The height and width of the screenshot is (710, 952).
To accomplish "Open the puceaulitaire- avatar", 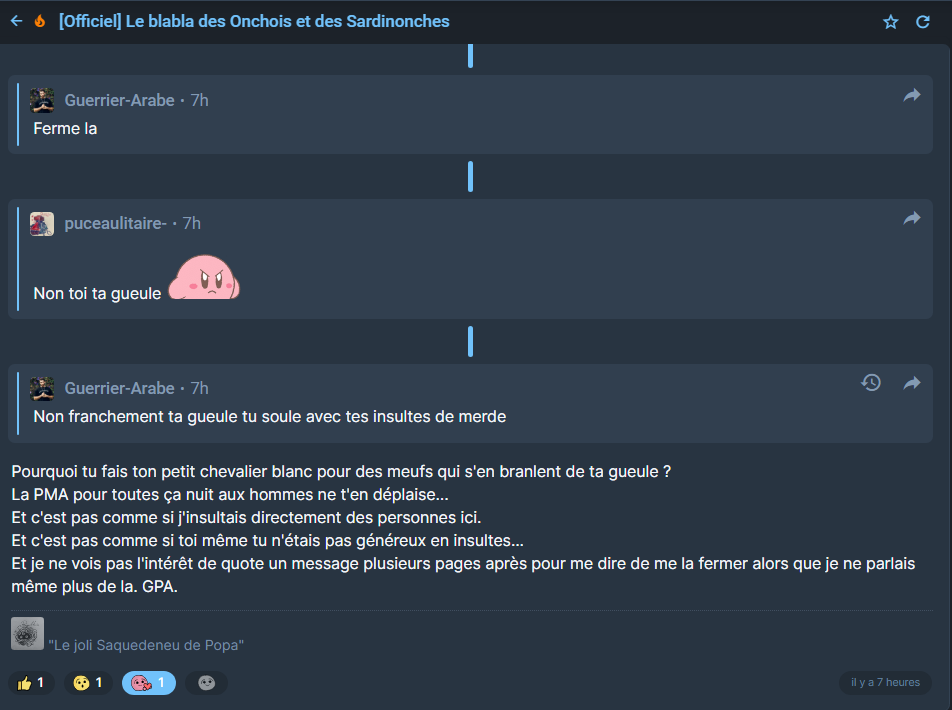I will pyautogui.click(x=42, y=224).
